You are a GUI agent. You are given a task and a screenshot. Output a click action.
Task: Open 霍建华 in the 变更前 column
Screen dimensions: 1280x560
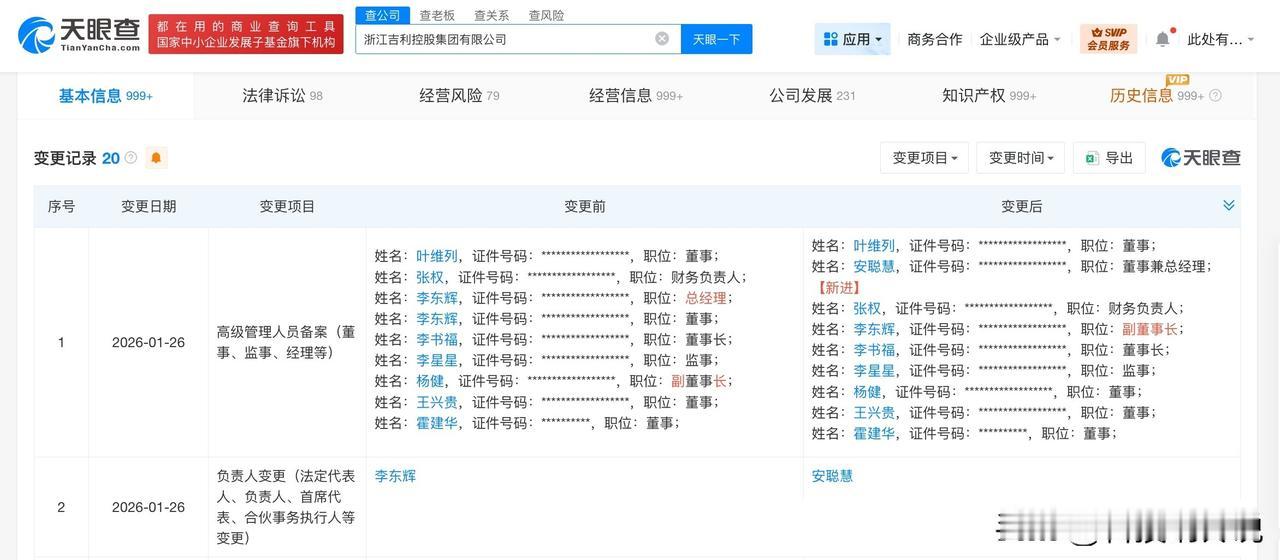tap(437, 423)
